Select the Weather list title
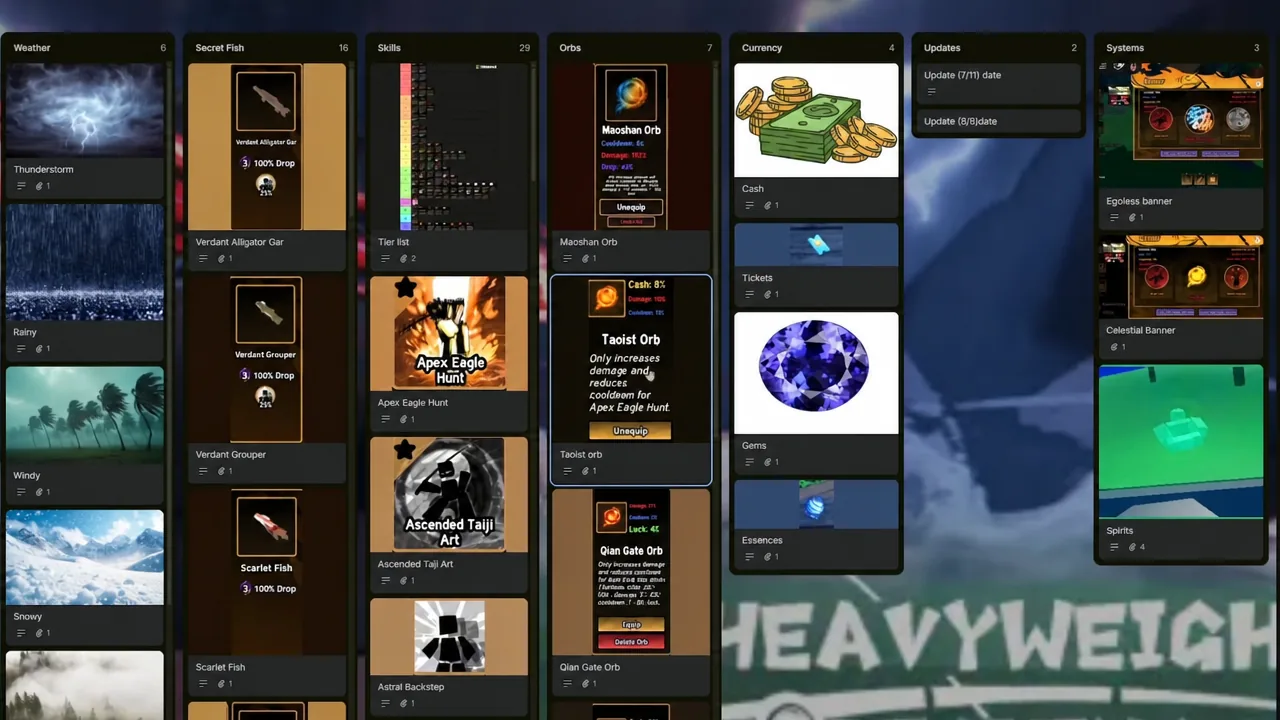The height and width of the screenshot is (720, 1280). 32,48
